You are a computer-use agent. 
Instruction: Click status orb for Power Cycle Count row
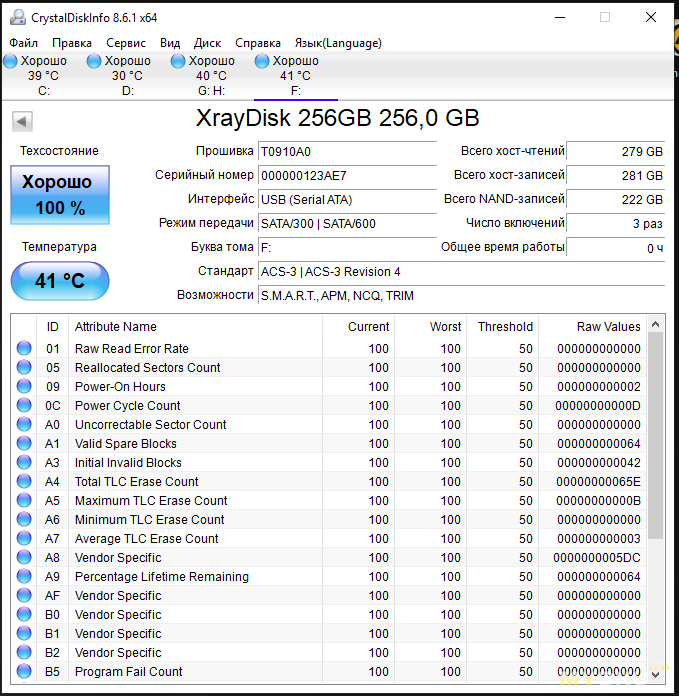(x=24, y=405)
